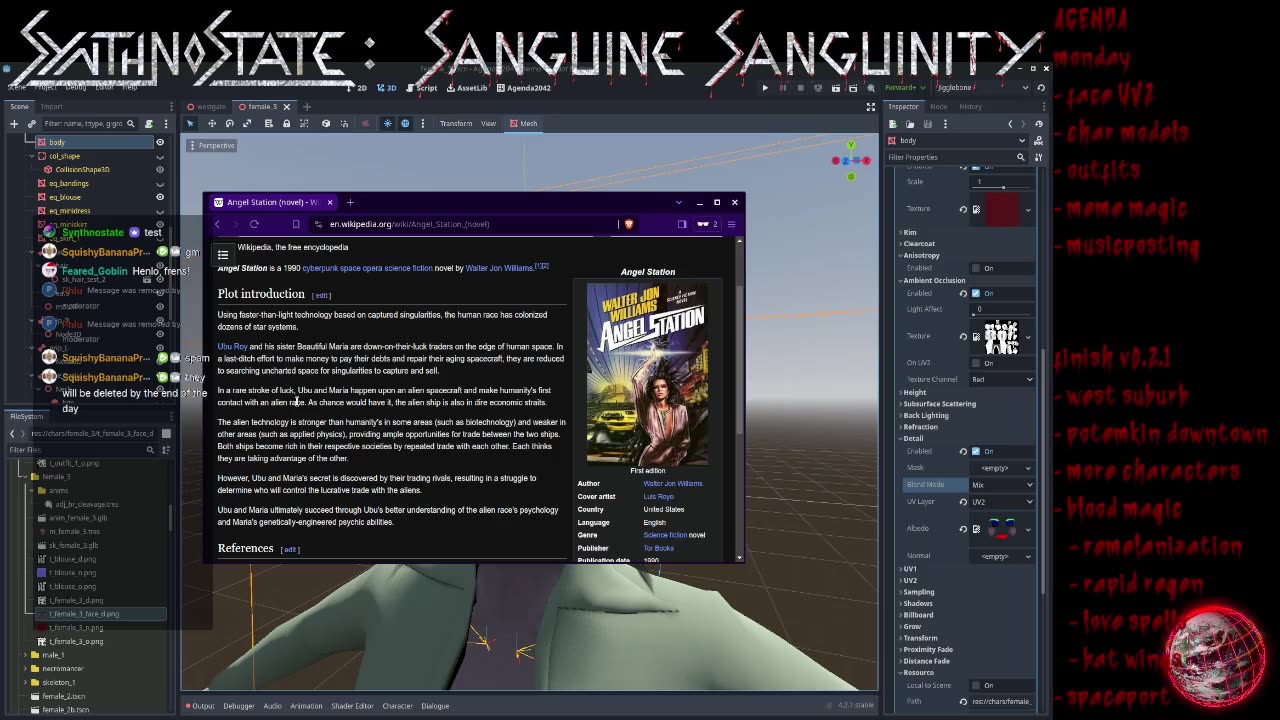Revert the Detail Albedo texture property
The image size is (1280, 720).
pos(963,529)
